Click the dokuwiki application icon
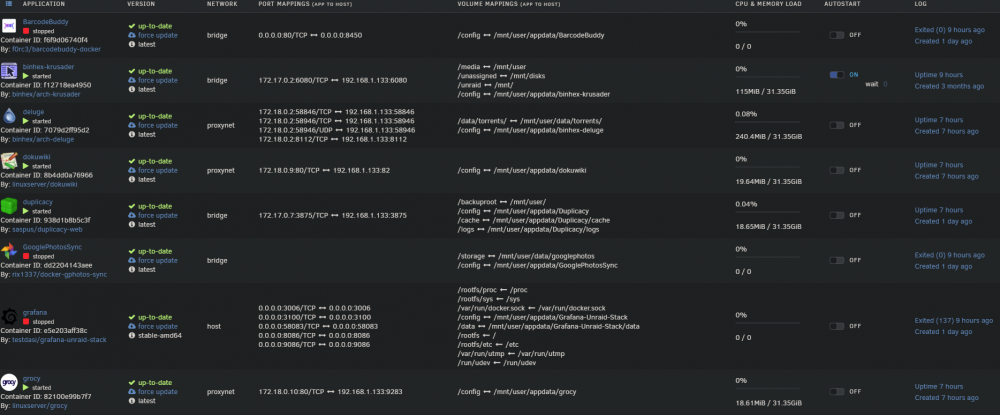1000x415 pixels. (9, 161)
